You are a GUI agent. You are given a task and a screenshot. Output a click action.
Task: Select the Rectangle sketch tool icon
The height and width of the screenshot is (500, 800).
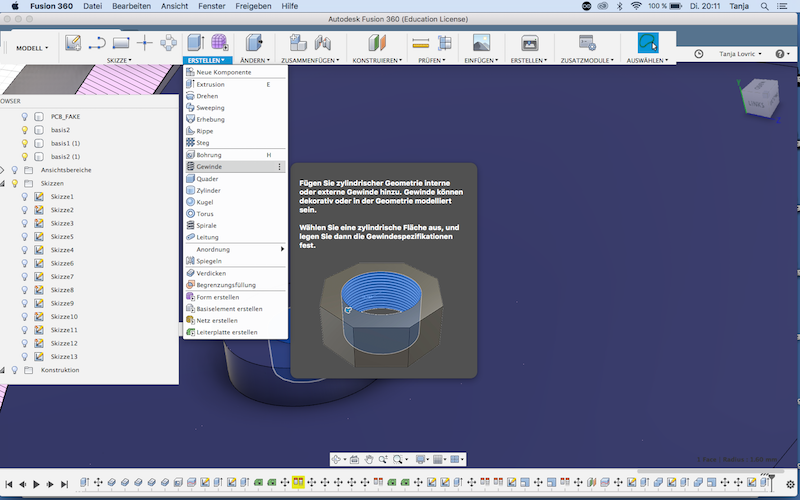pyautogui.click(x=121, y=43)
